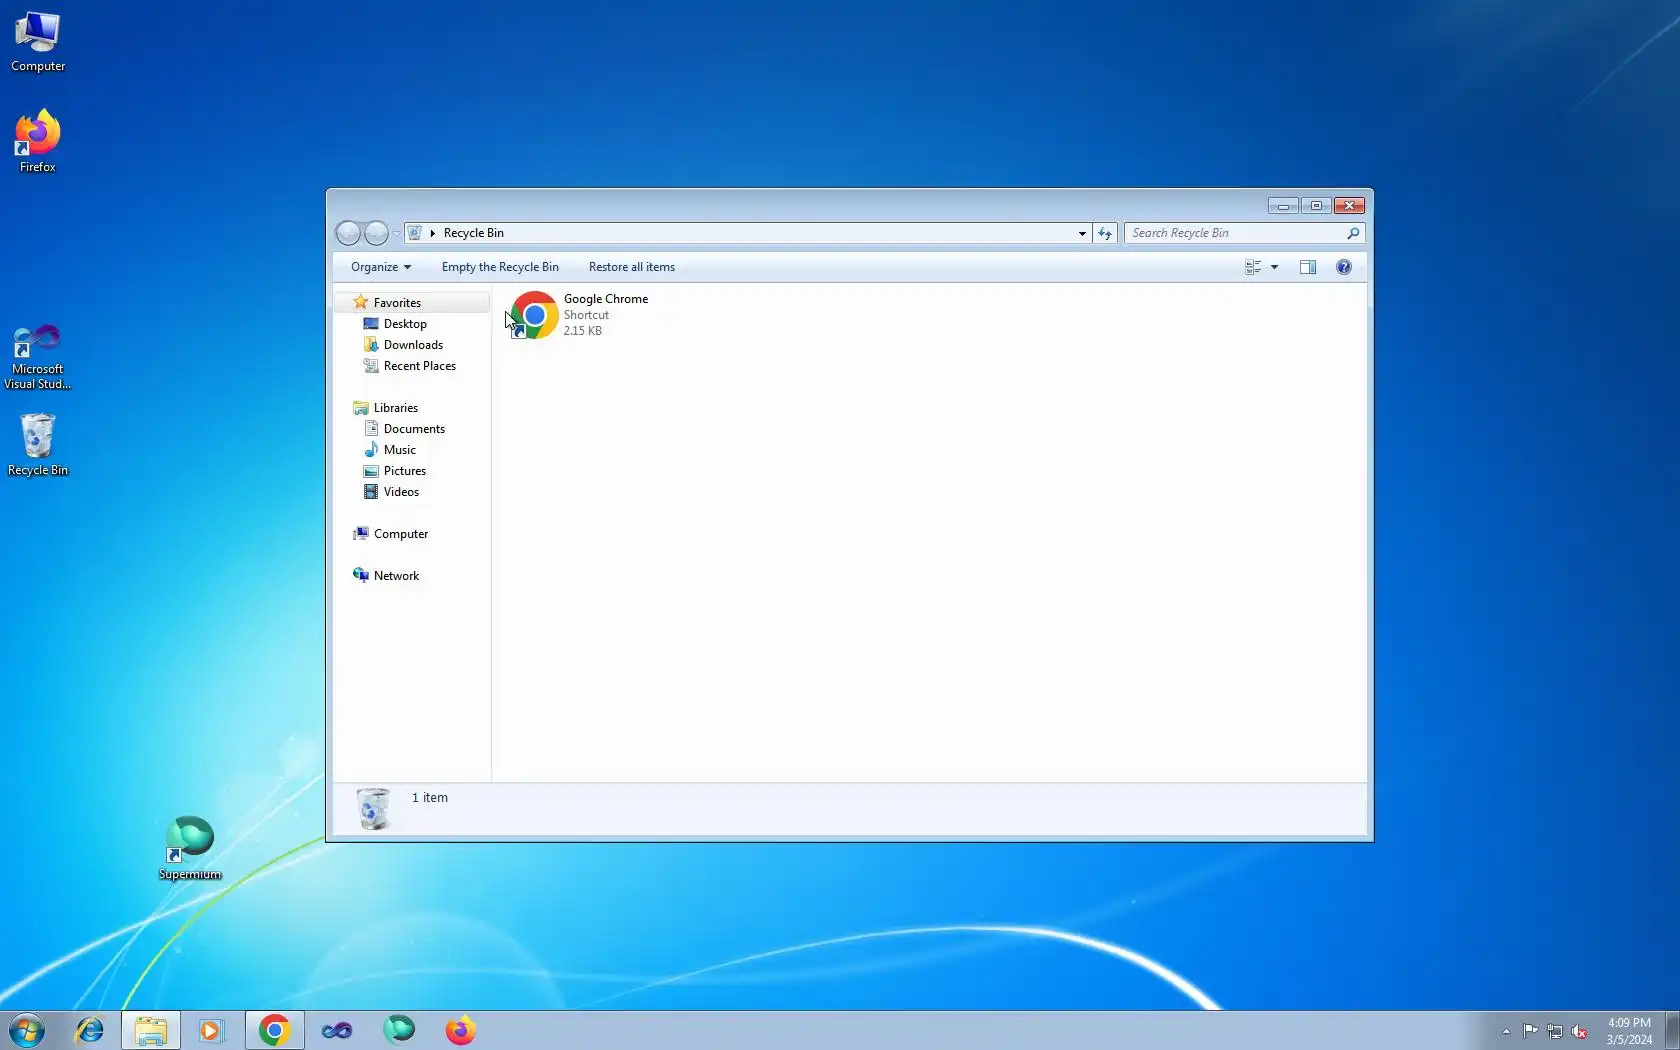Open the Organize dropdown menu
This screenshot has height=1050, width=1680.
(381, 267)
